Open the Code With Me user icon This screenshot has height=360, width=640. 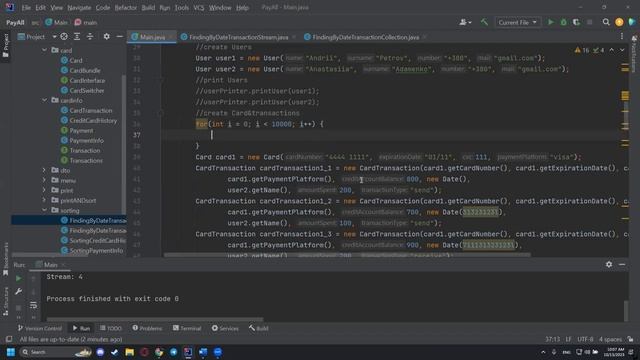[x=465, y=22]
